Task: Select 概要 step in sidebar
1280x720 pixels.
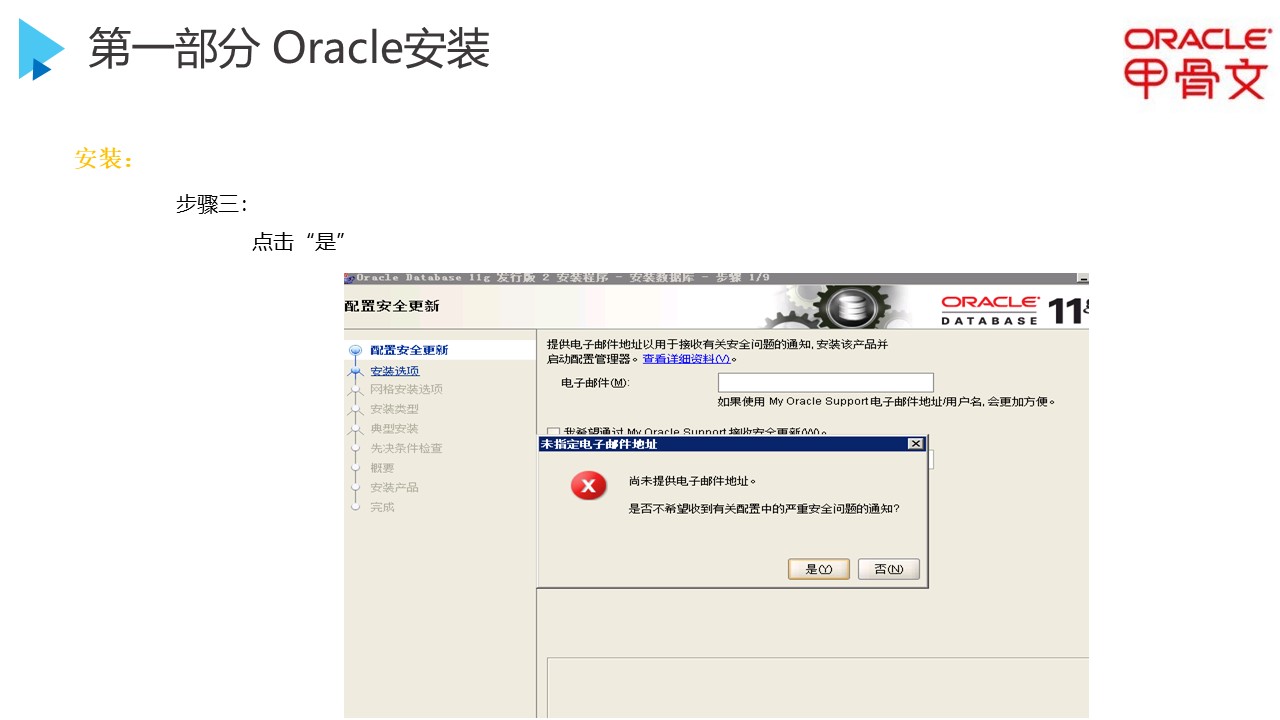Action: coord(382,468)
